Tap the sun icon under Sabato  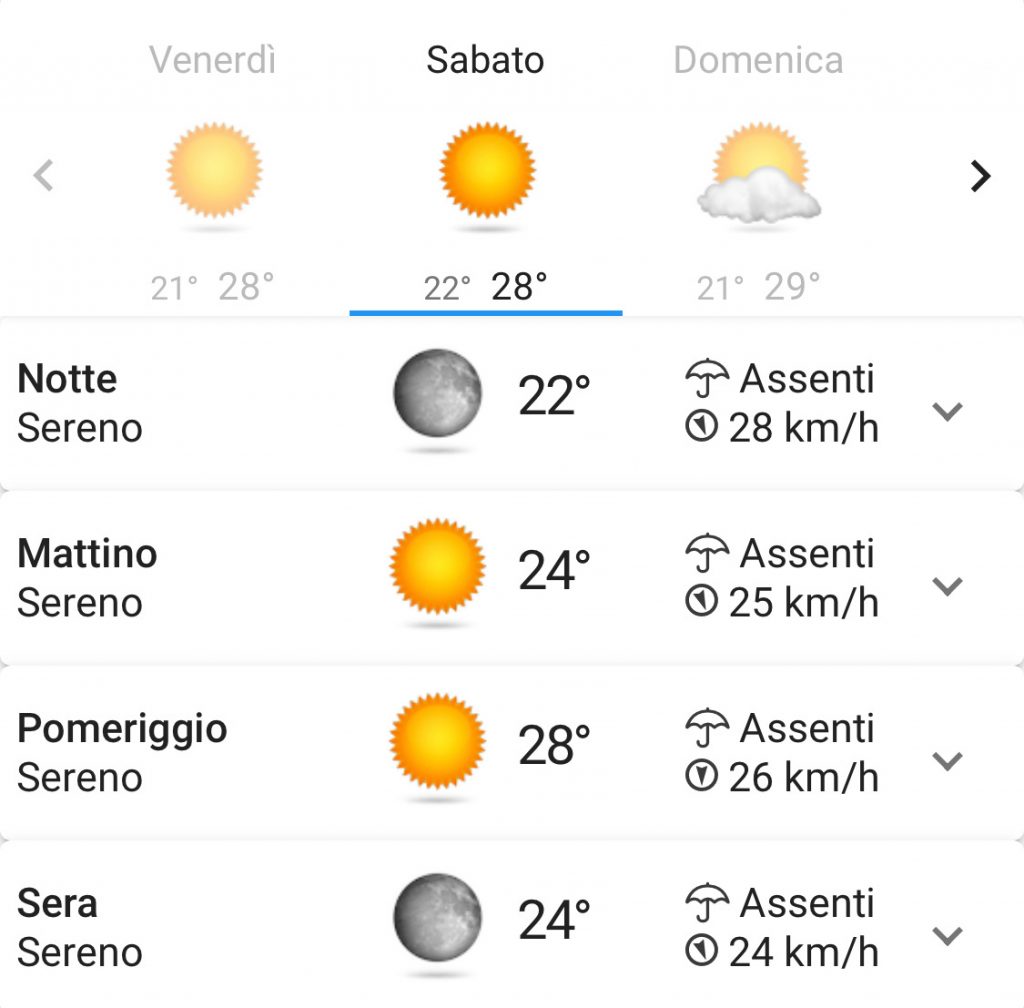tap(487, 170)
